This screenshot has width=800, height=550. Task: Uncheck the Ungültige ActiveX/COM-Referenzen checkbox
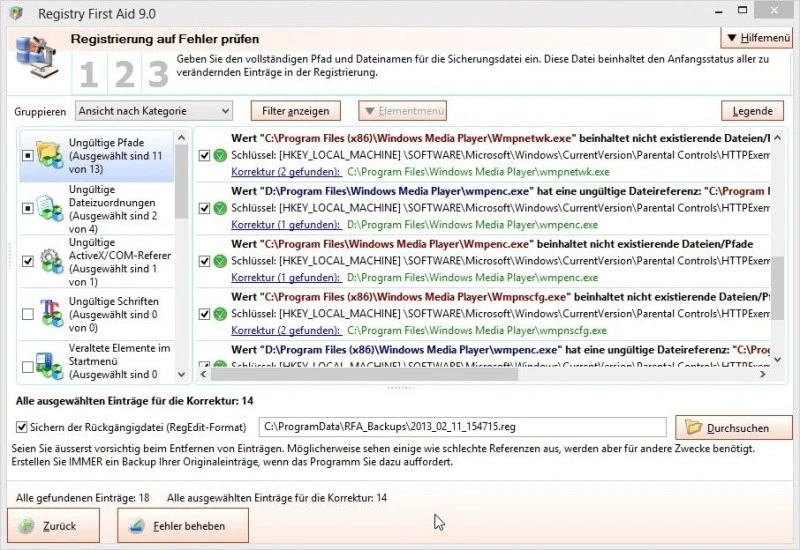28,261
